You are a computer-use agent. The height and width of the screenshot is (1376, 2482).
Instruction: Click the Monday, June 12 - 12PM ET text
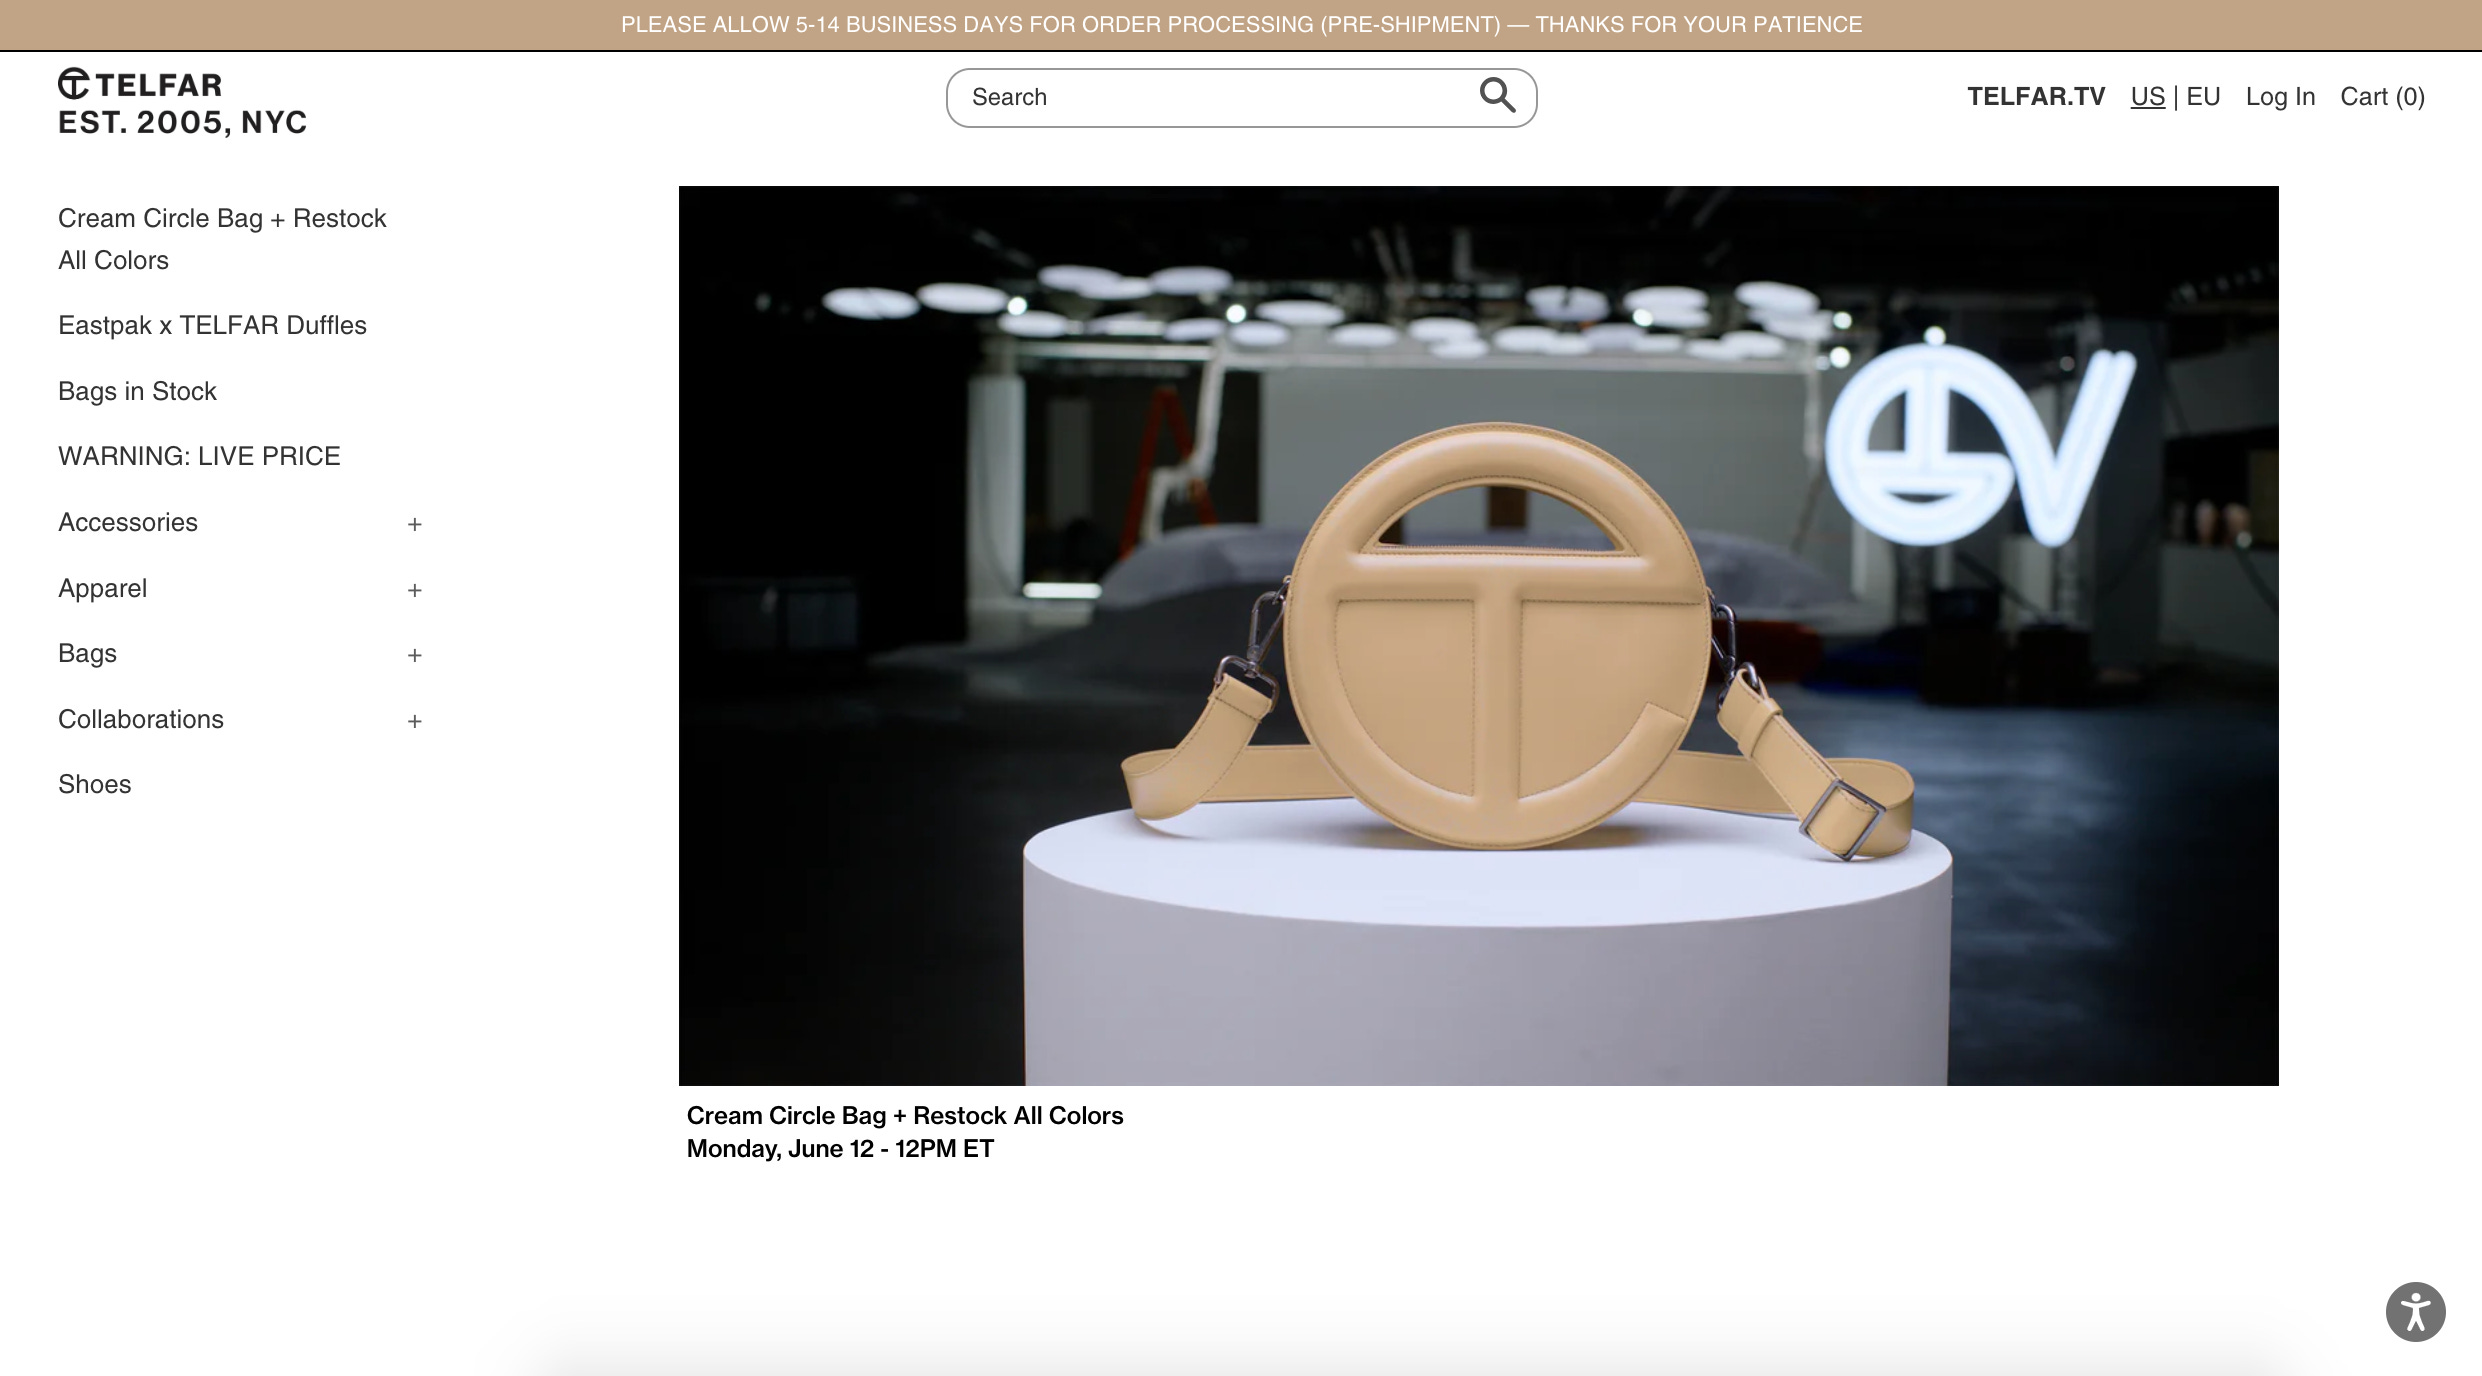pos(840,1148)
